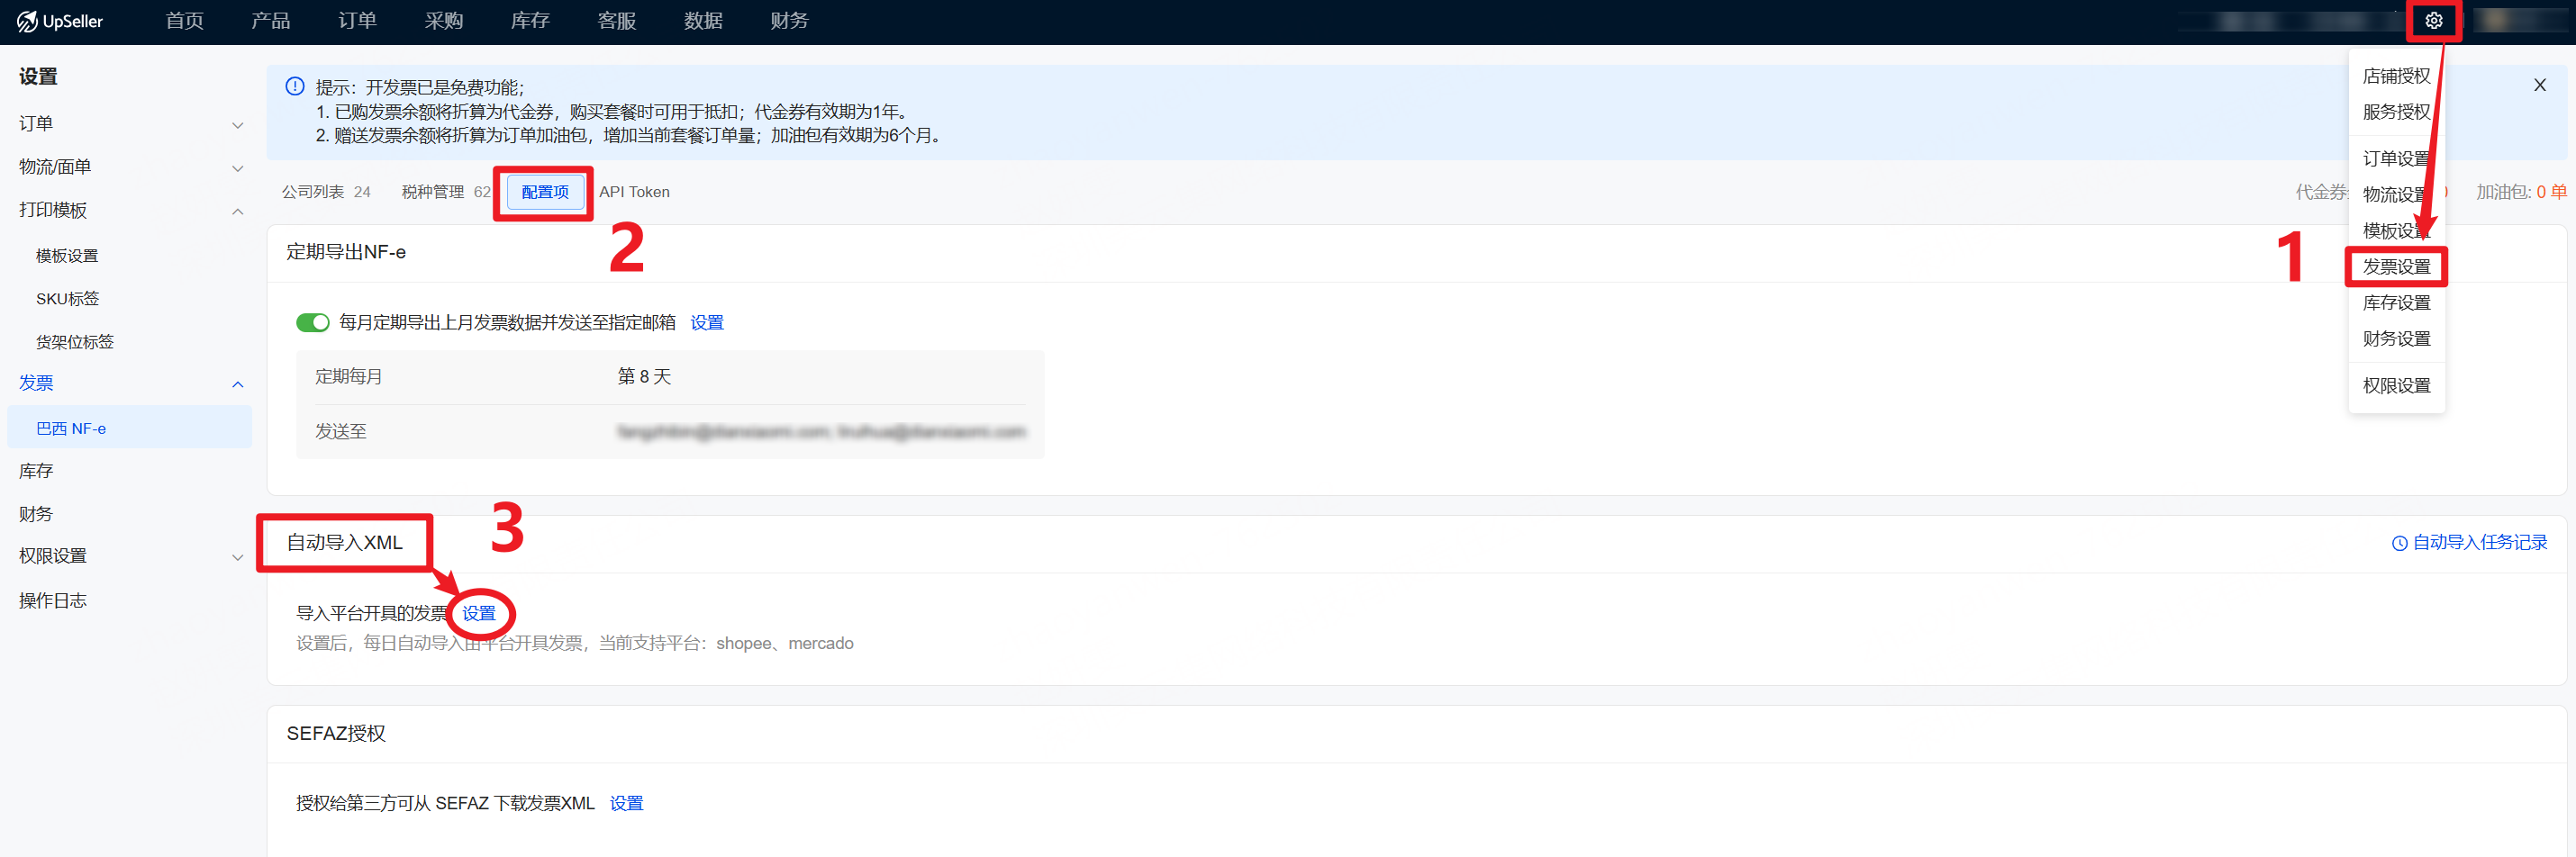Open 自动导入任务记录 history link
Viewport: 2576px width, 857px height.
(x=2469, y=543)
